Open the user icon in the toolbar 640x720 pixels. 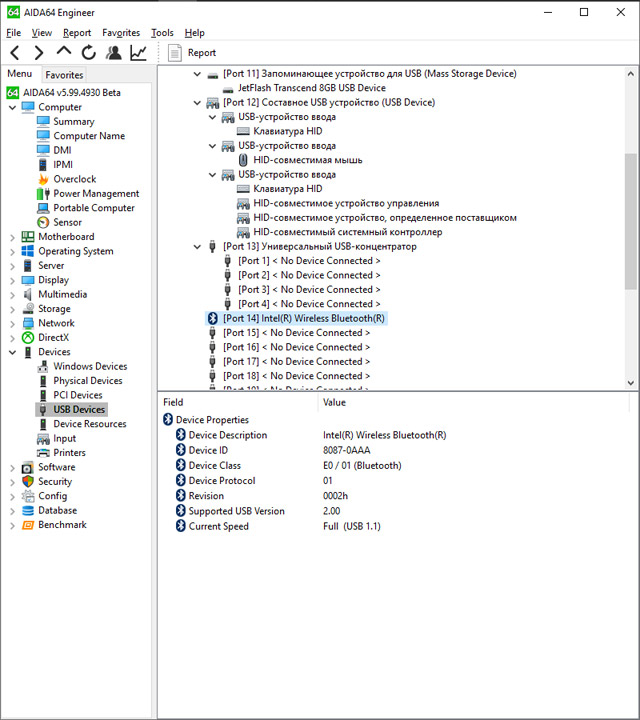[x=113, y=53]
